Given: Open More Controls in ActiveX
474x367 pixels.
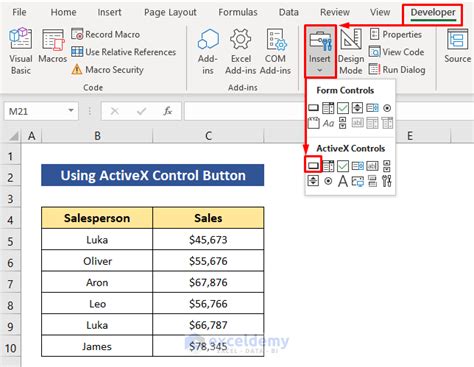Looking at the screenshot, I should pyautogui.click(x=387, y=181).
